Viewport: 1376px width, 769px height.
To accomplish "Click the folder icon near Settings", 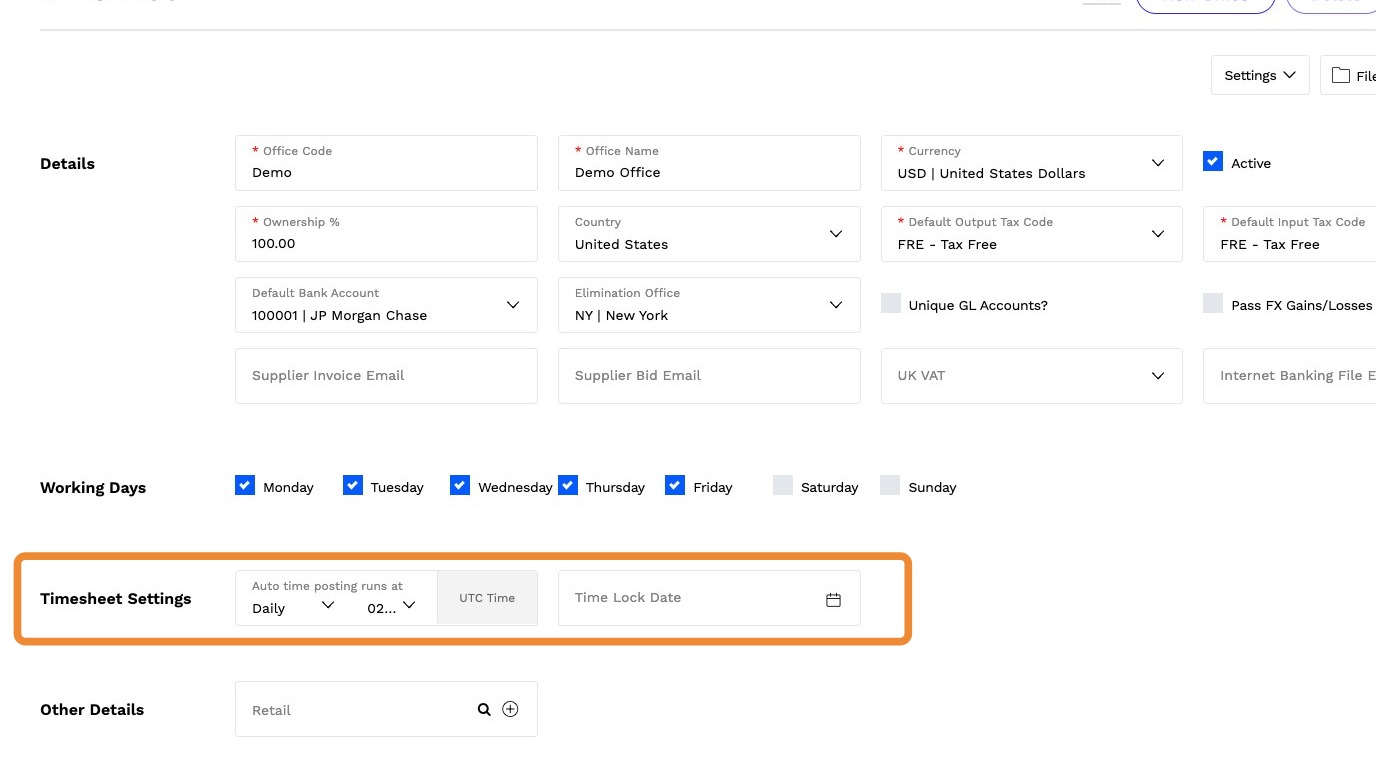I will click(1341, 75).
